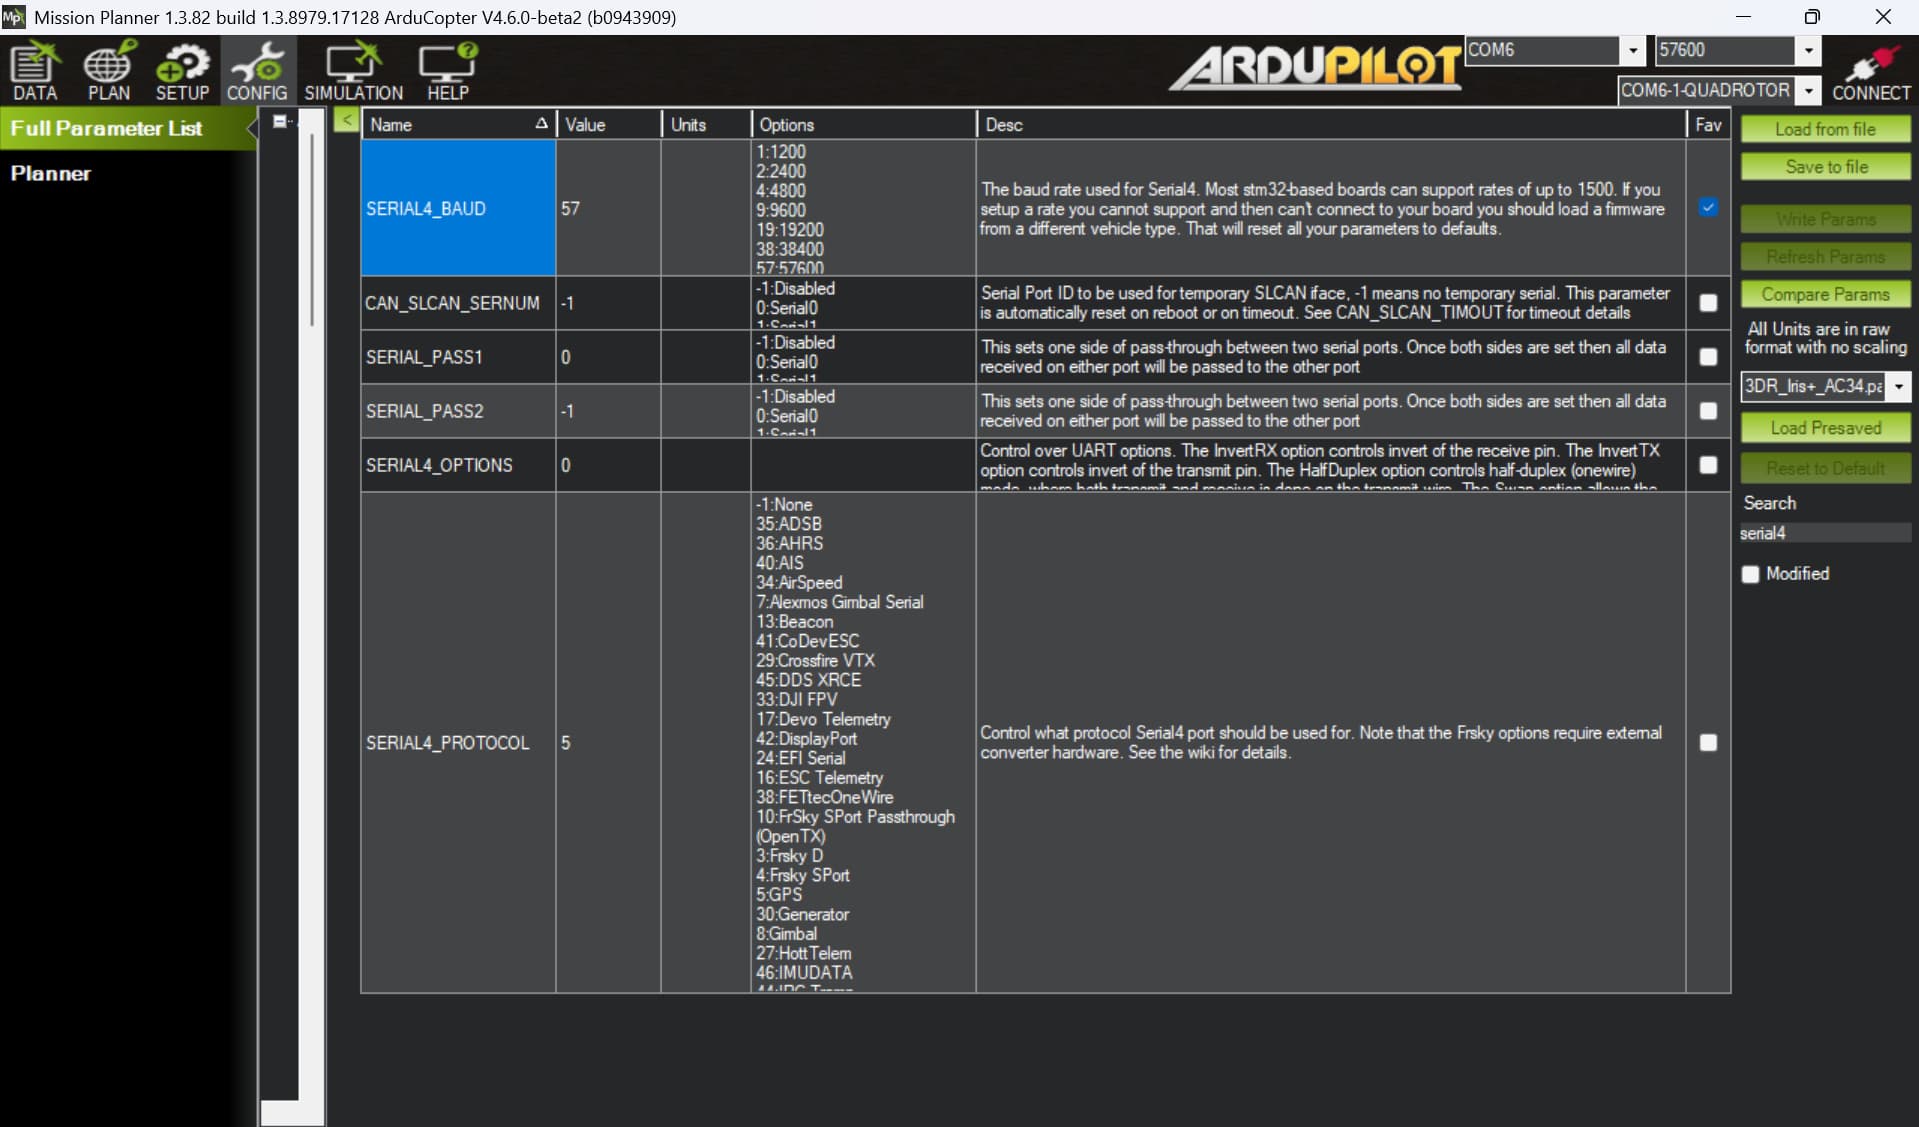Click the green left-arrow panel toggle

pos(346,121)
